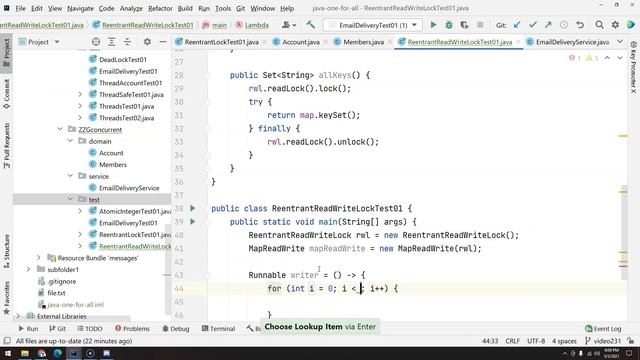Collapse the ZZGconcurrent folder
The height and width of the screenshot is (360, 640).
click(60, 129)
